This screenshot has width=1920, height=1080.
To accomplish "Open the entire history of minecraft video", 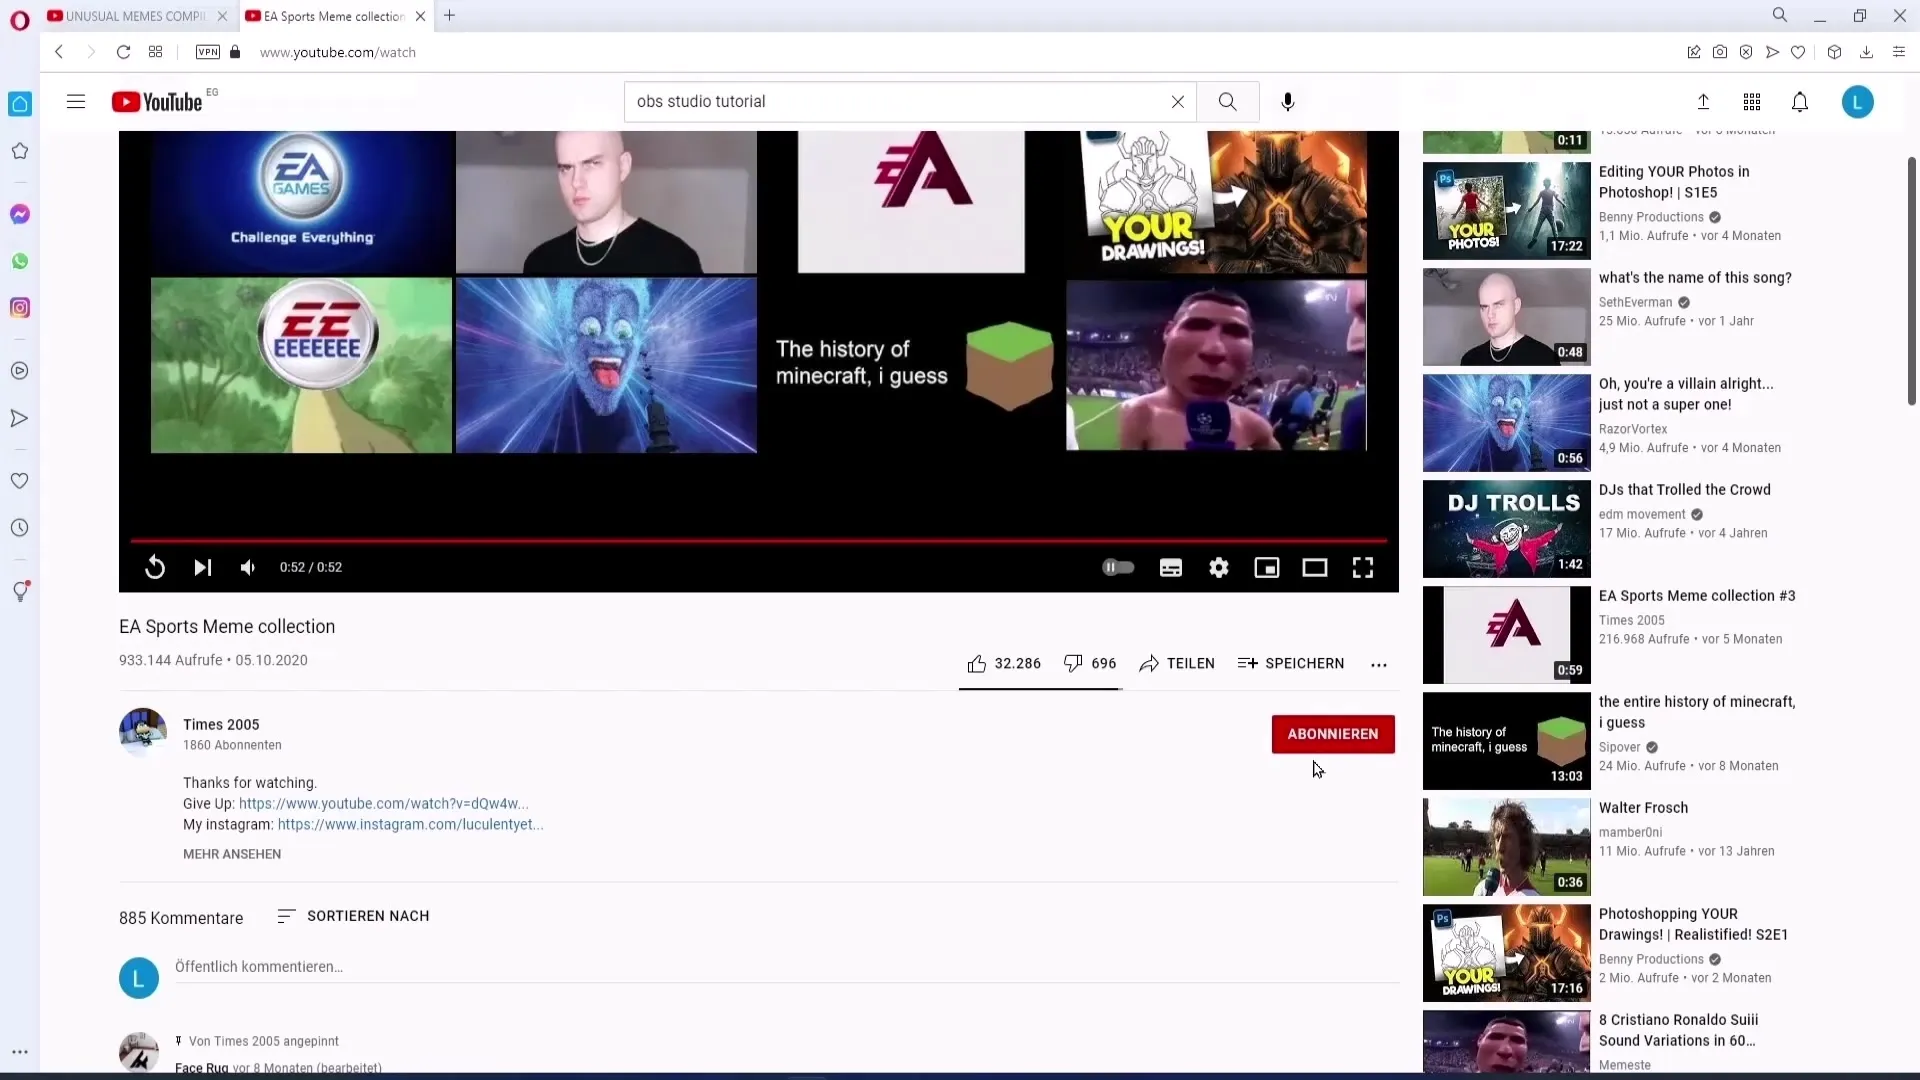I will (x=1697, y=712).
